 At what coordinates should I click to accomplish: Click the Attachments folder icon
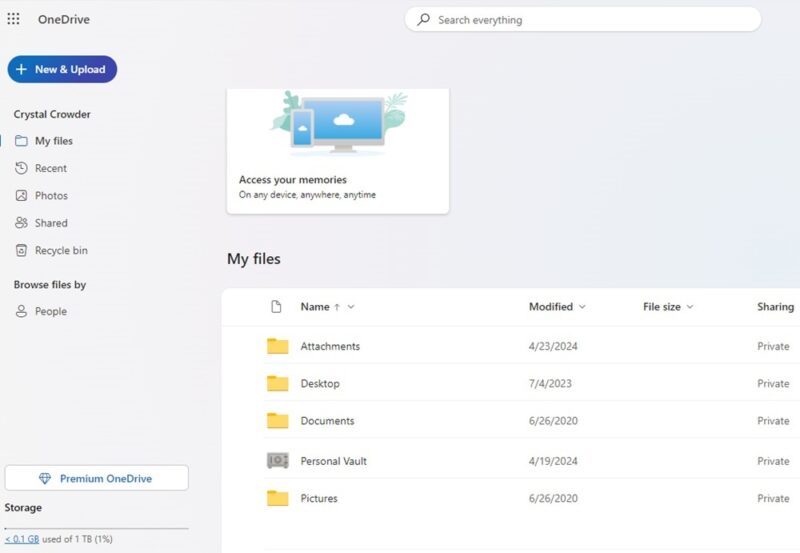tap(278, 346)
